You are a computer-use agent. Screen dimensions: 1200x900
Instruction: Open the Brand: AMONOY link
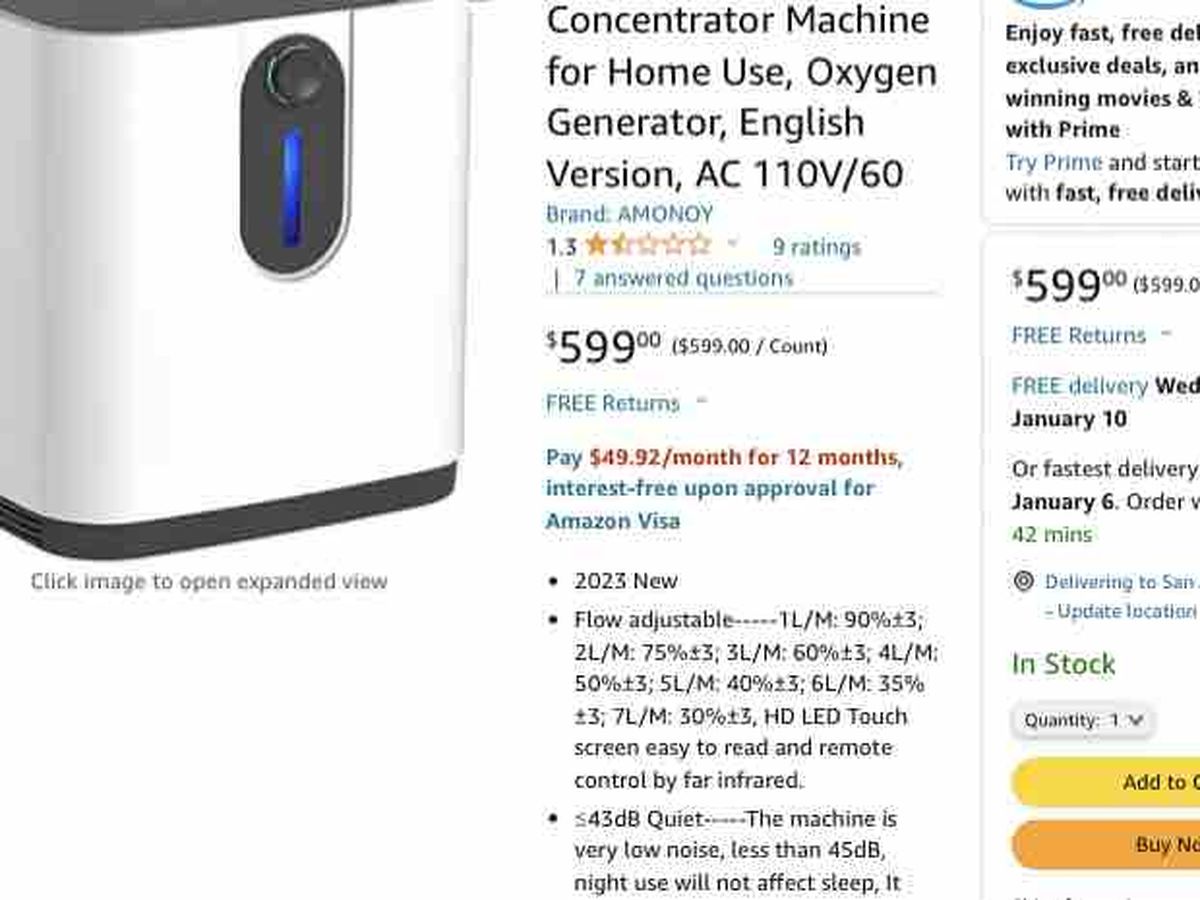(x=629, y=214)
